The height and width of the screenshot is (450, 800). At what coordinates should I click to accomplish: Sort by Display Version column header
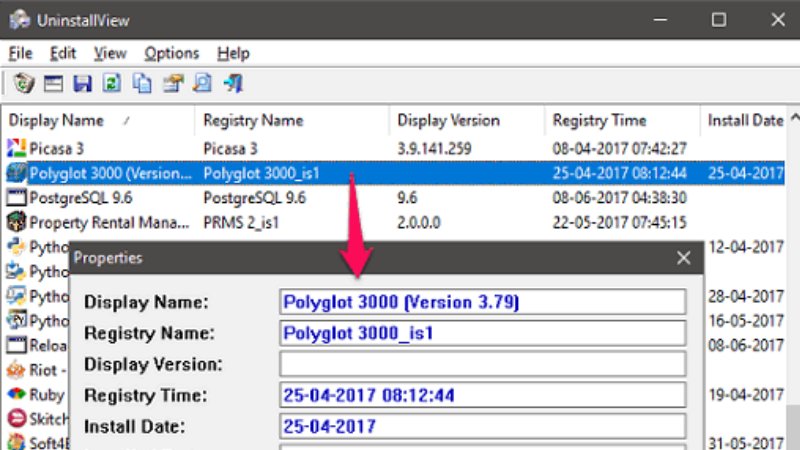click(x=448, y=120)
